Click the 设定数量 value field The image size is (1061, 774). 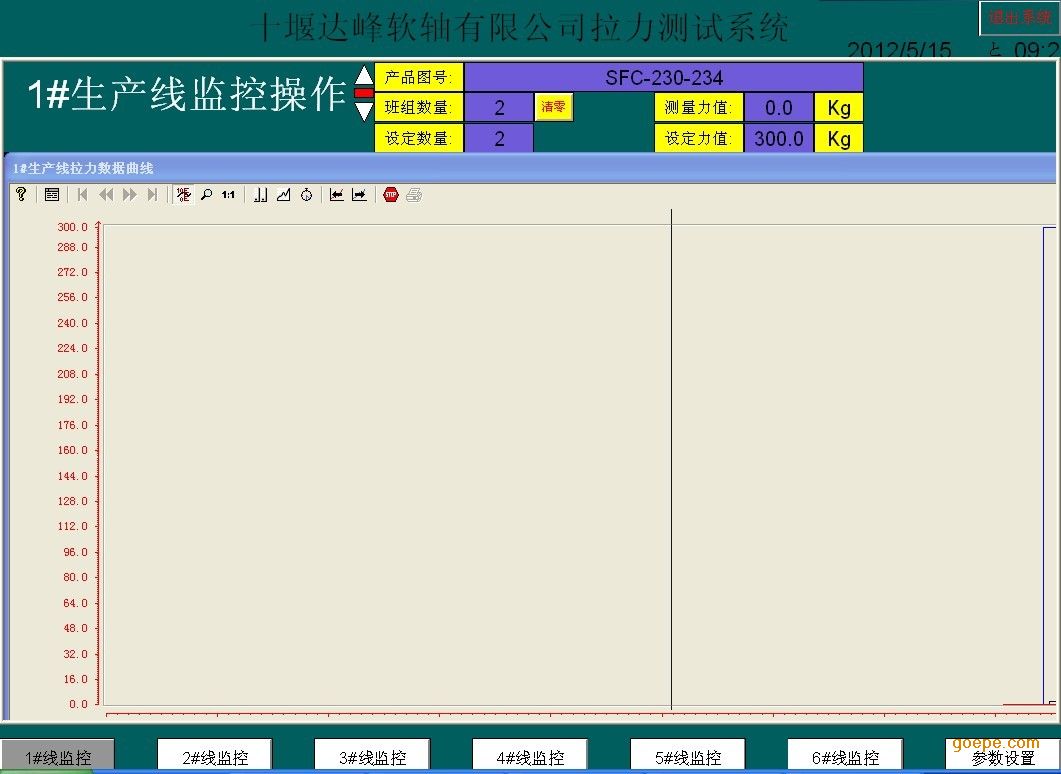(499, 139)
